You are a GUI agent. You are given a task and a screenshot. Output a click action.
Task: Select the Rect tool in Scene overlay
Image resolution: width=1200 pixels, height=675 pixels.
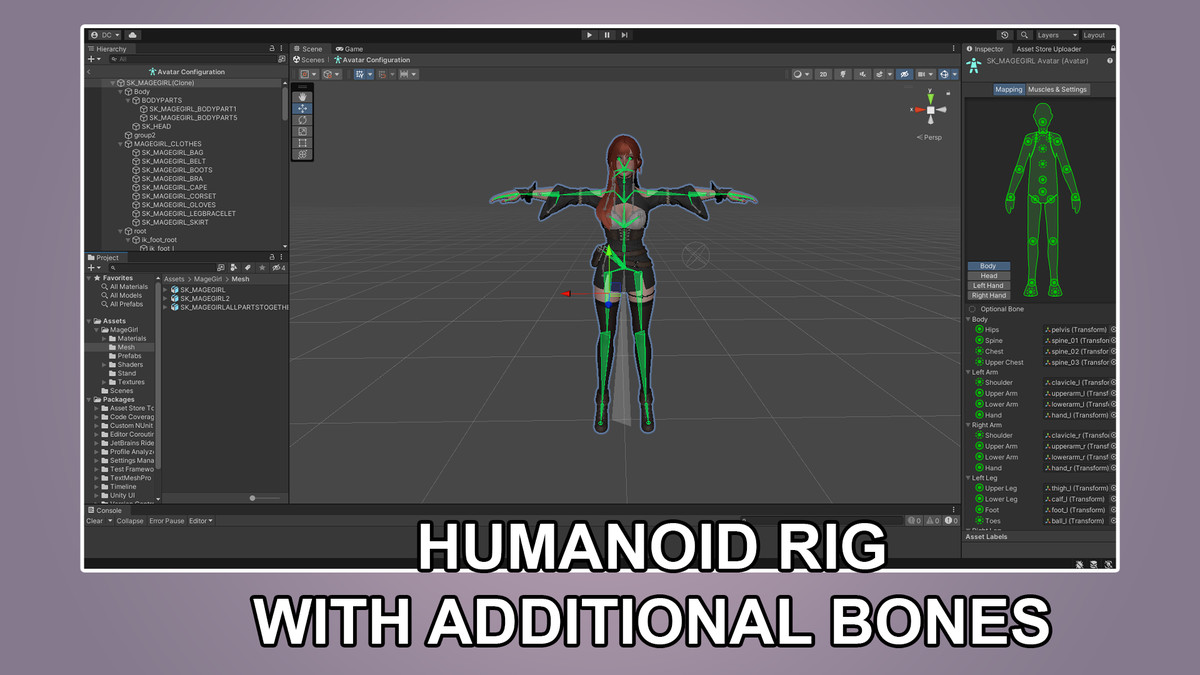point(303,143)
